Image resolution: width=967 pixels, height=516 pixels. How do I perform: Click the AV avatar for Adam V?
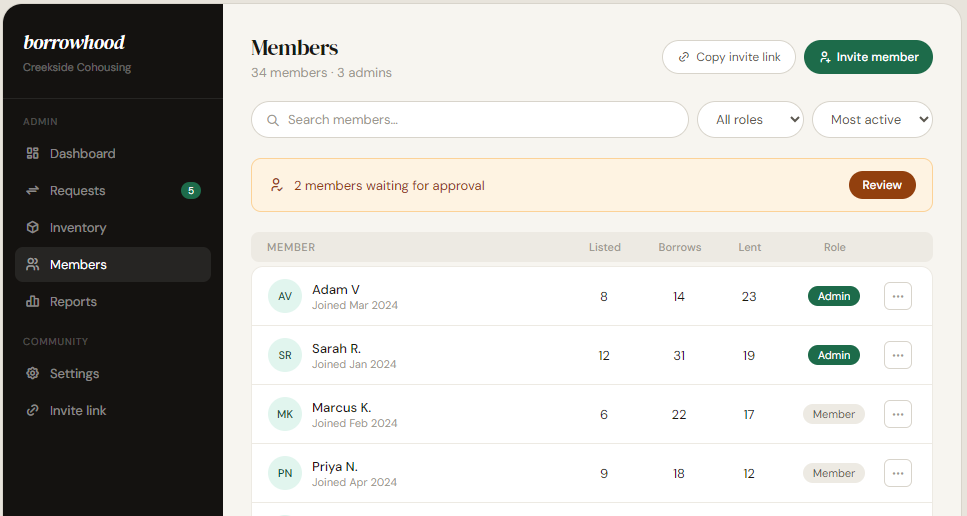[285, 297]
